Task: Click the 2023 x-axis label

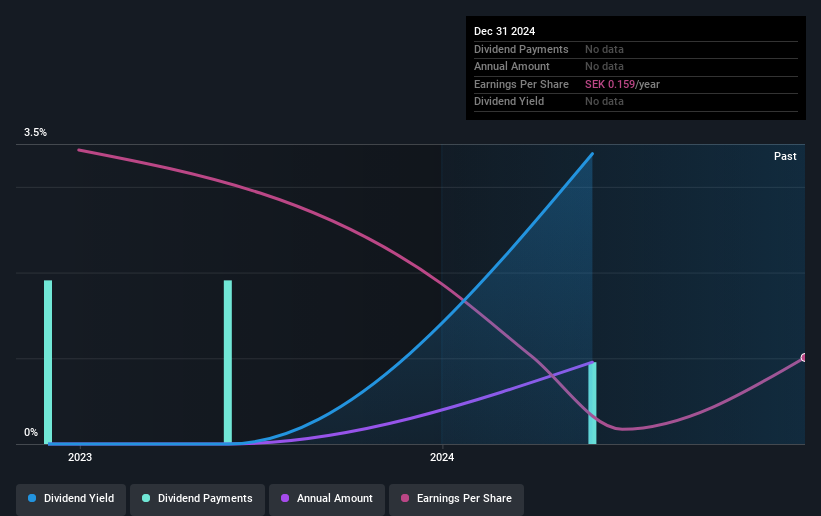Action: tap(80, 457)
